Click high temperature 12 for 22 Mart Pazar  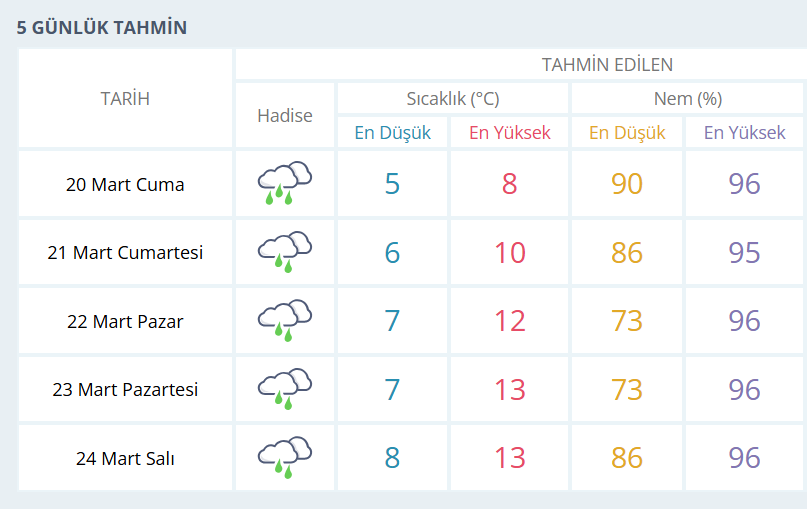[x=510, y=321]
